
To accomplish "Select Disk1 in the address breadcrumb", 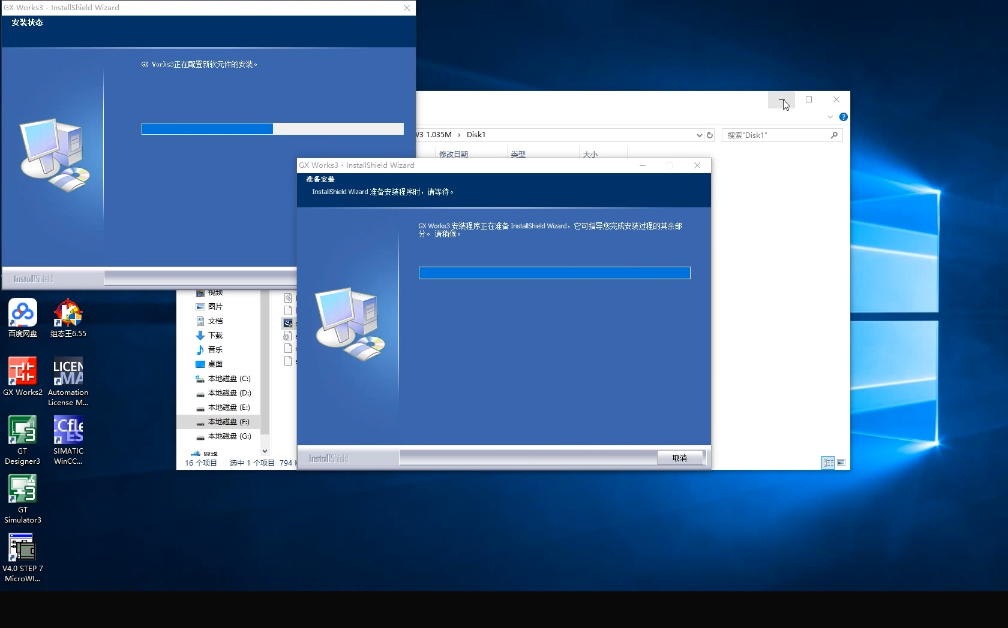I will (476, 135).
